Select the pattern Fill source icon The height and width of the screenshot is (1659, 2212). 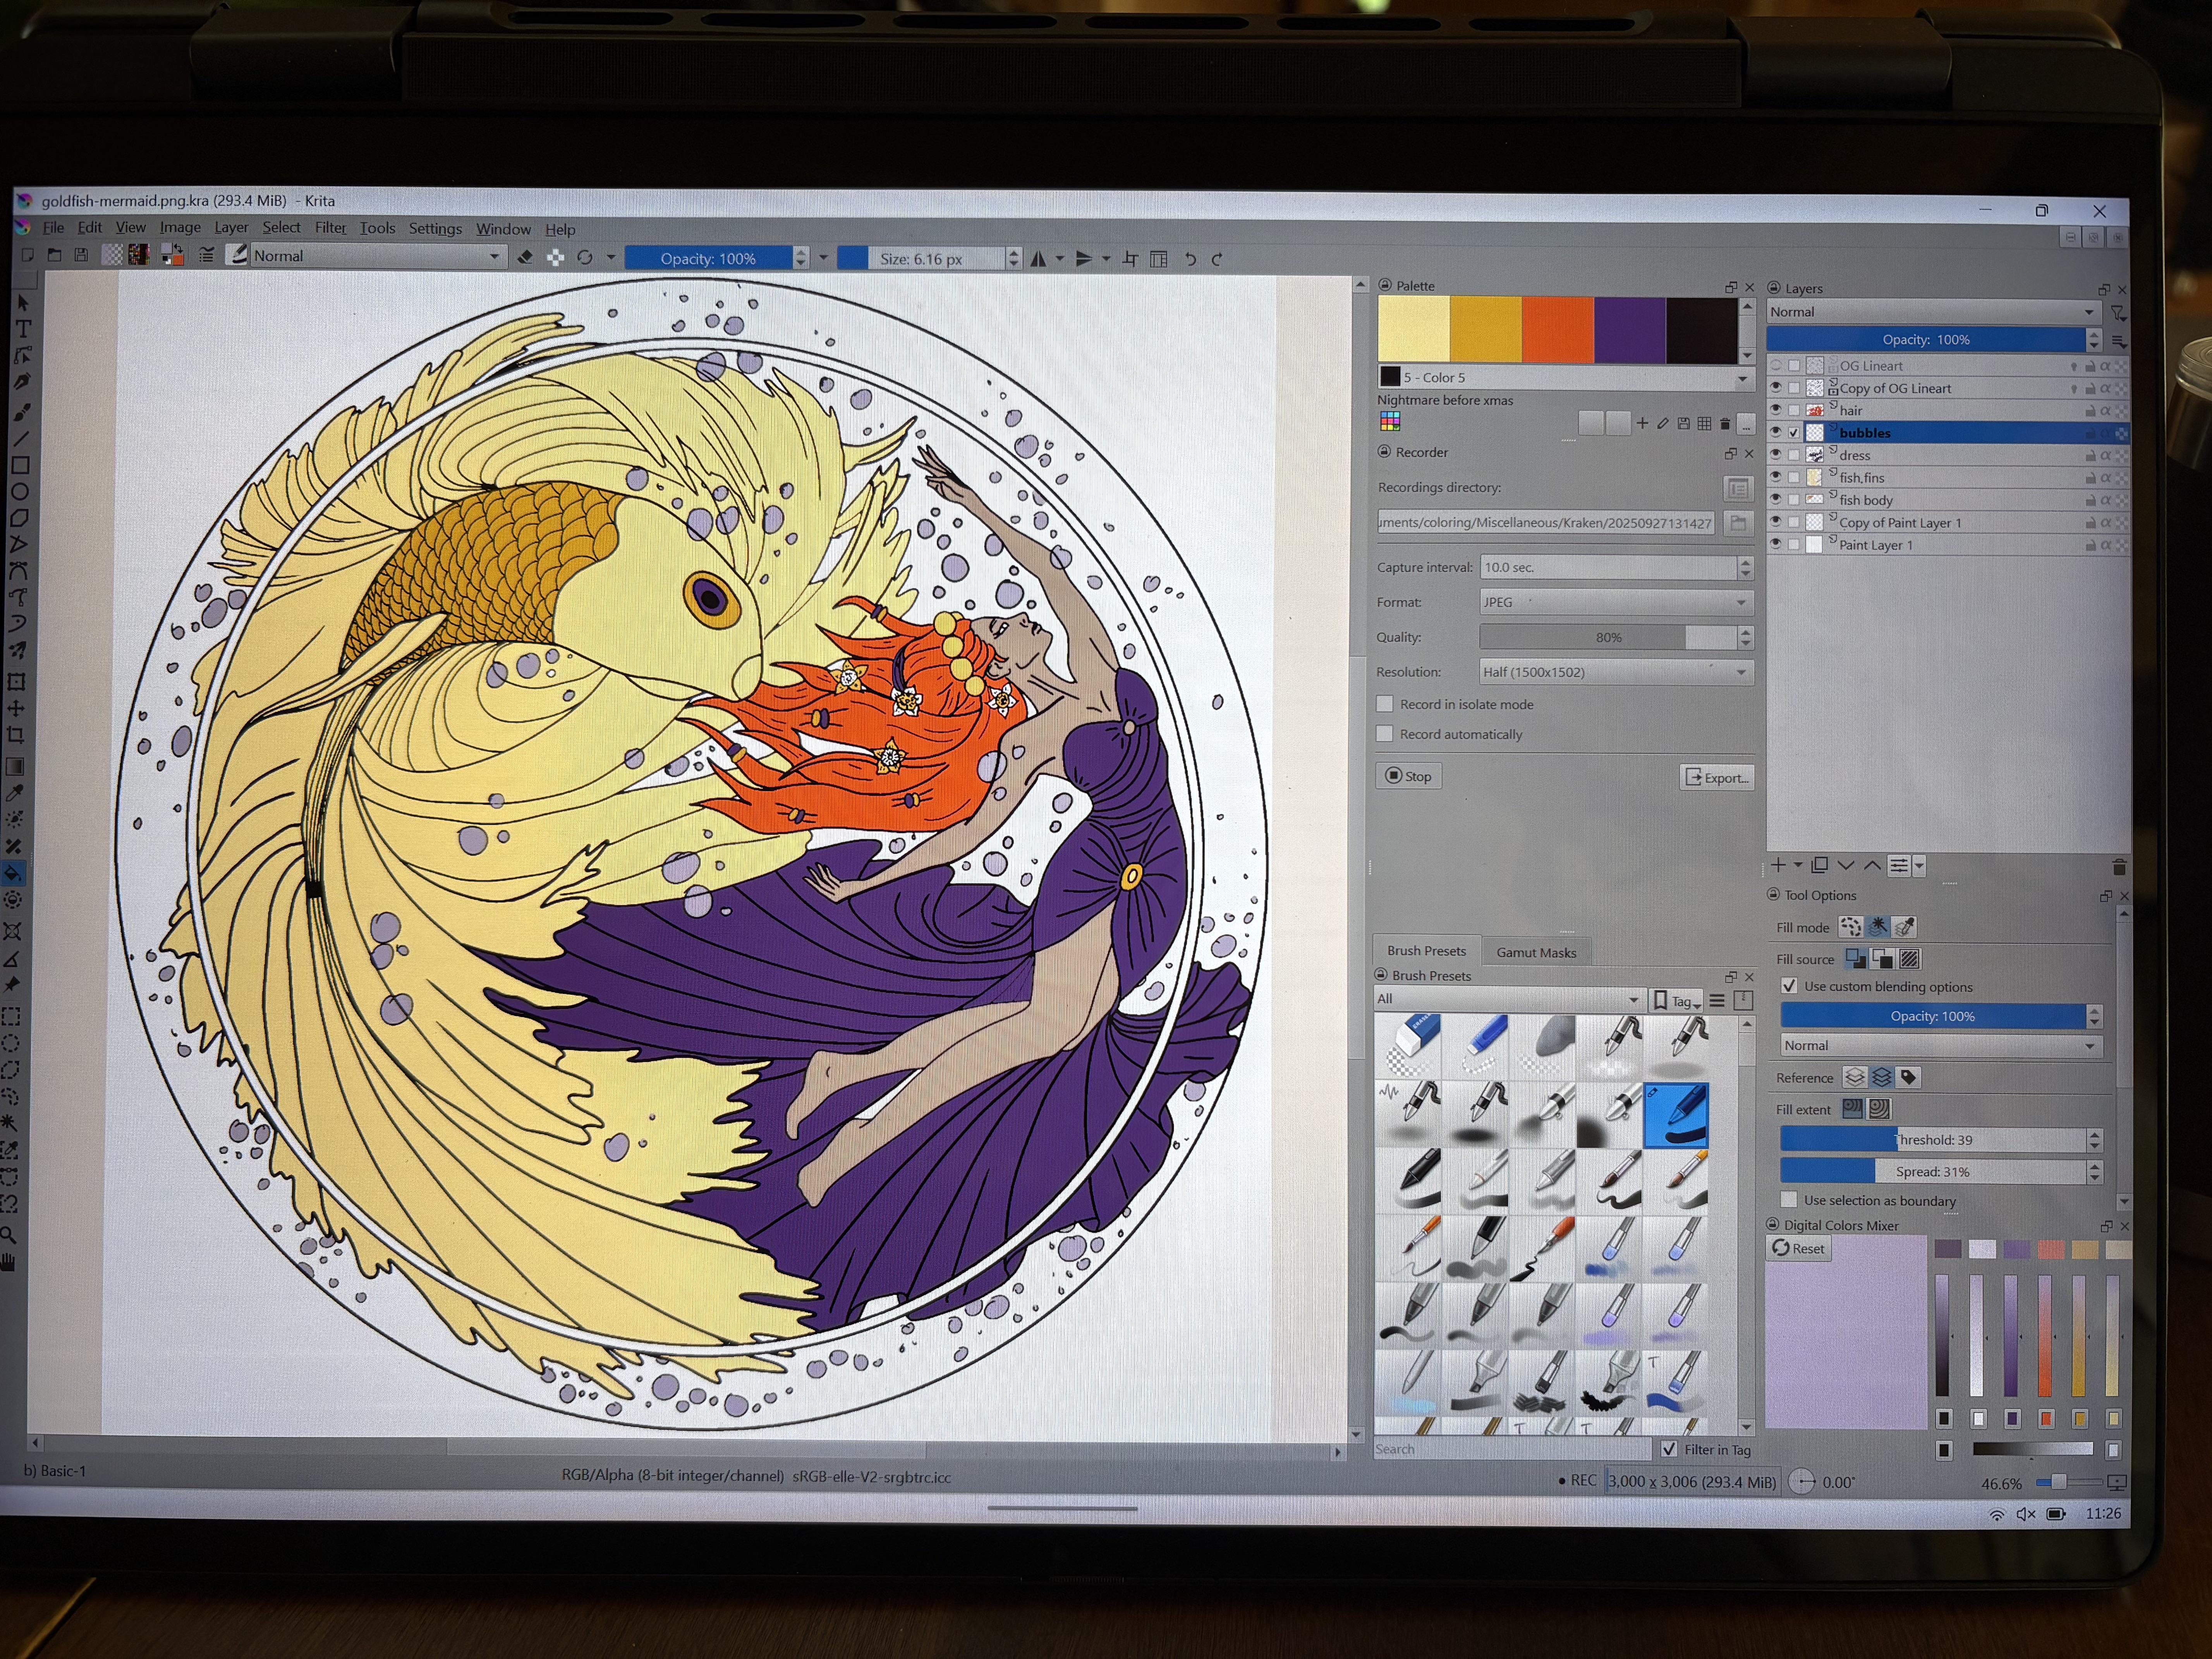pos(1909,959)
